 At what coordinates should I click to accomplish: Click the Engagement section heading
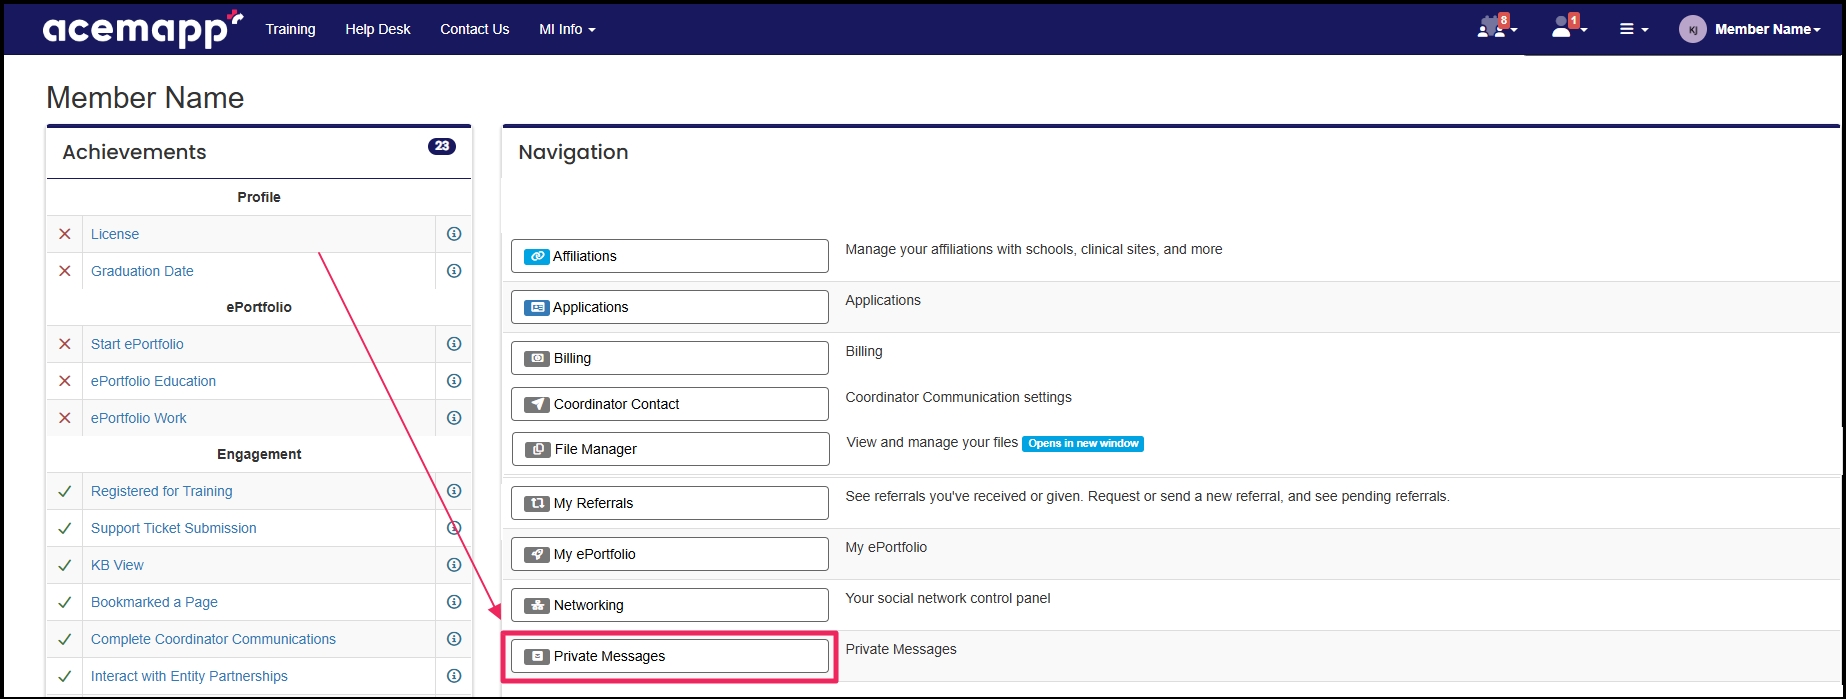259,454
